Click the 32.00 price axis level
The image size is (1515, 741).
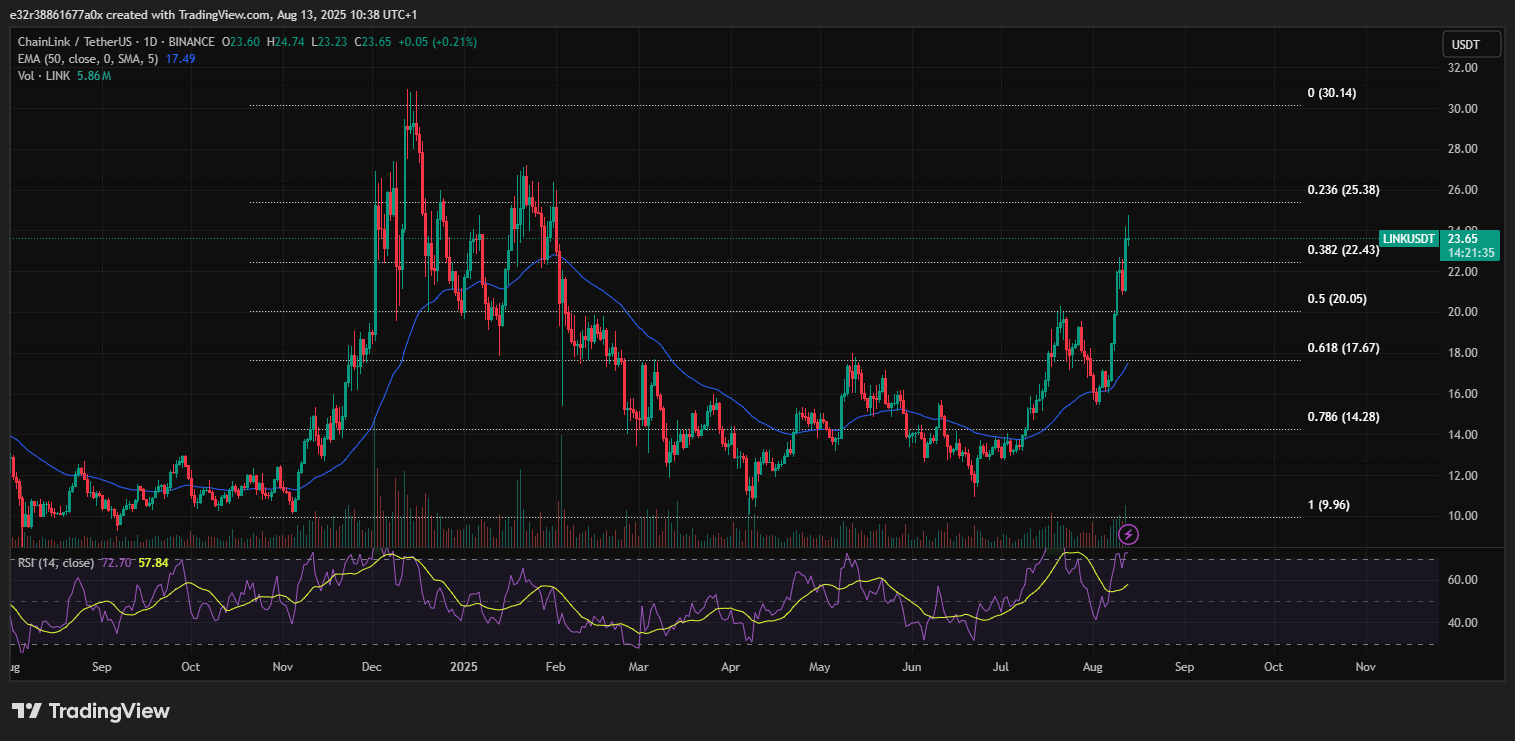click(1463, 68)
